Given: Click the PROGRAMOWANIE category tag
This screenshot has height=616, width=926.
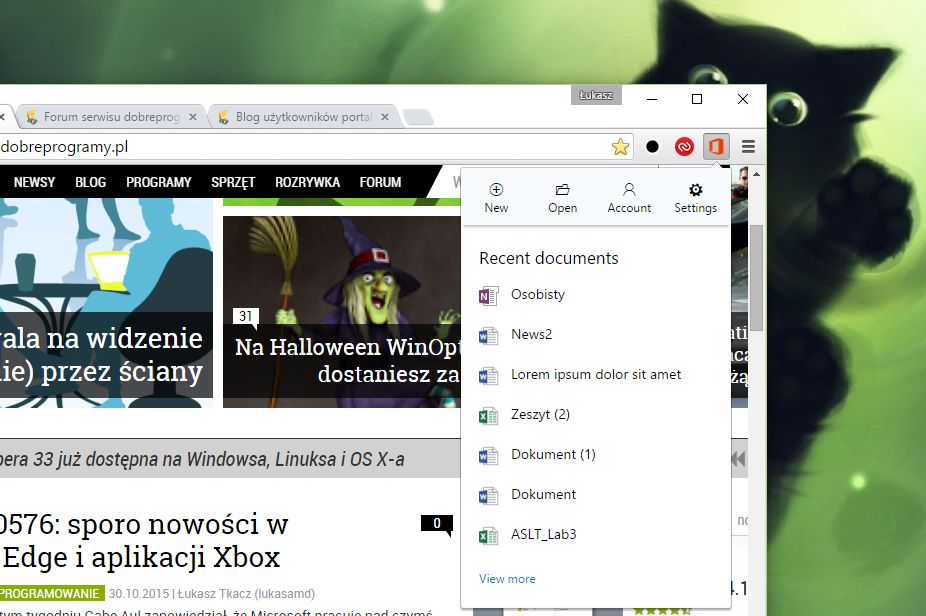Looking at the screenshot, I should pyautogui.click(x=51, y=594).
